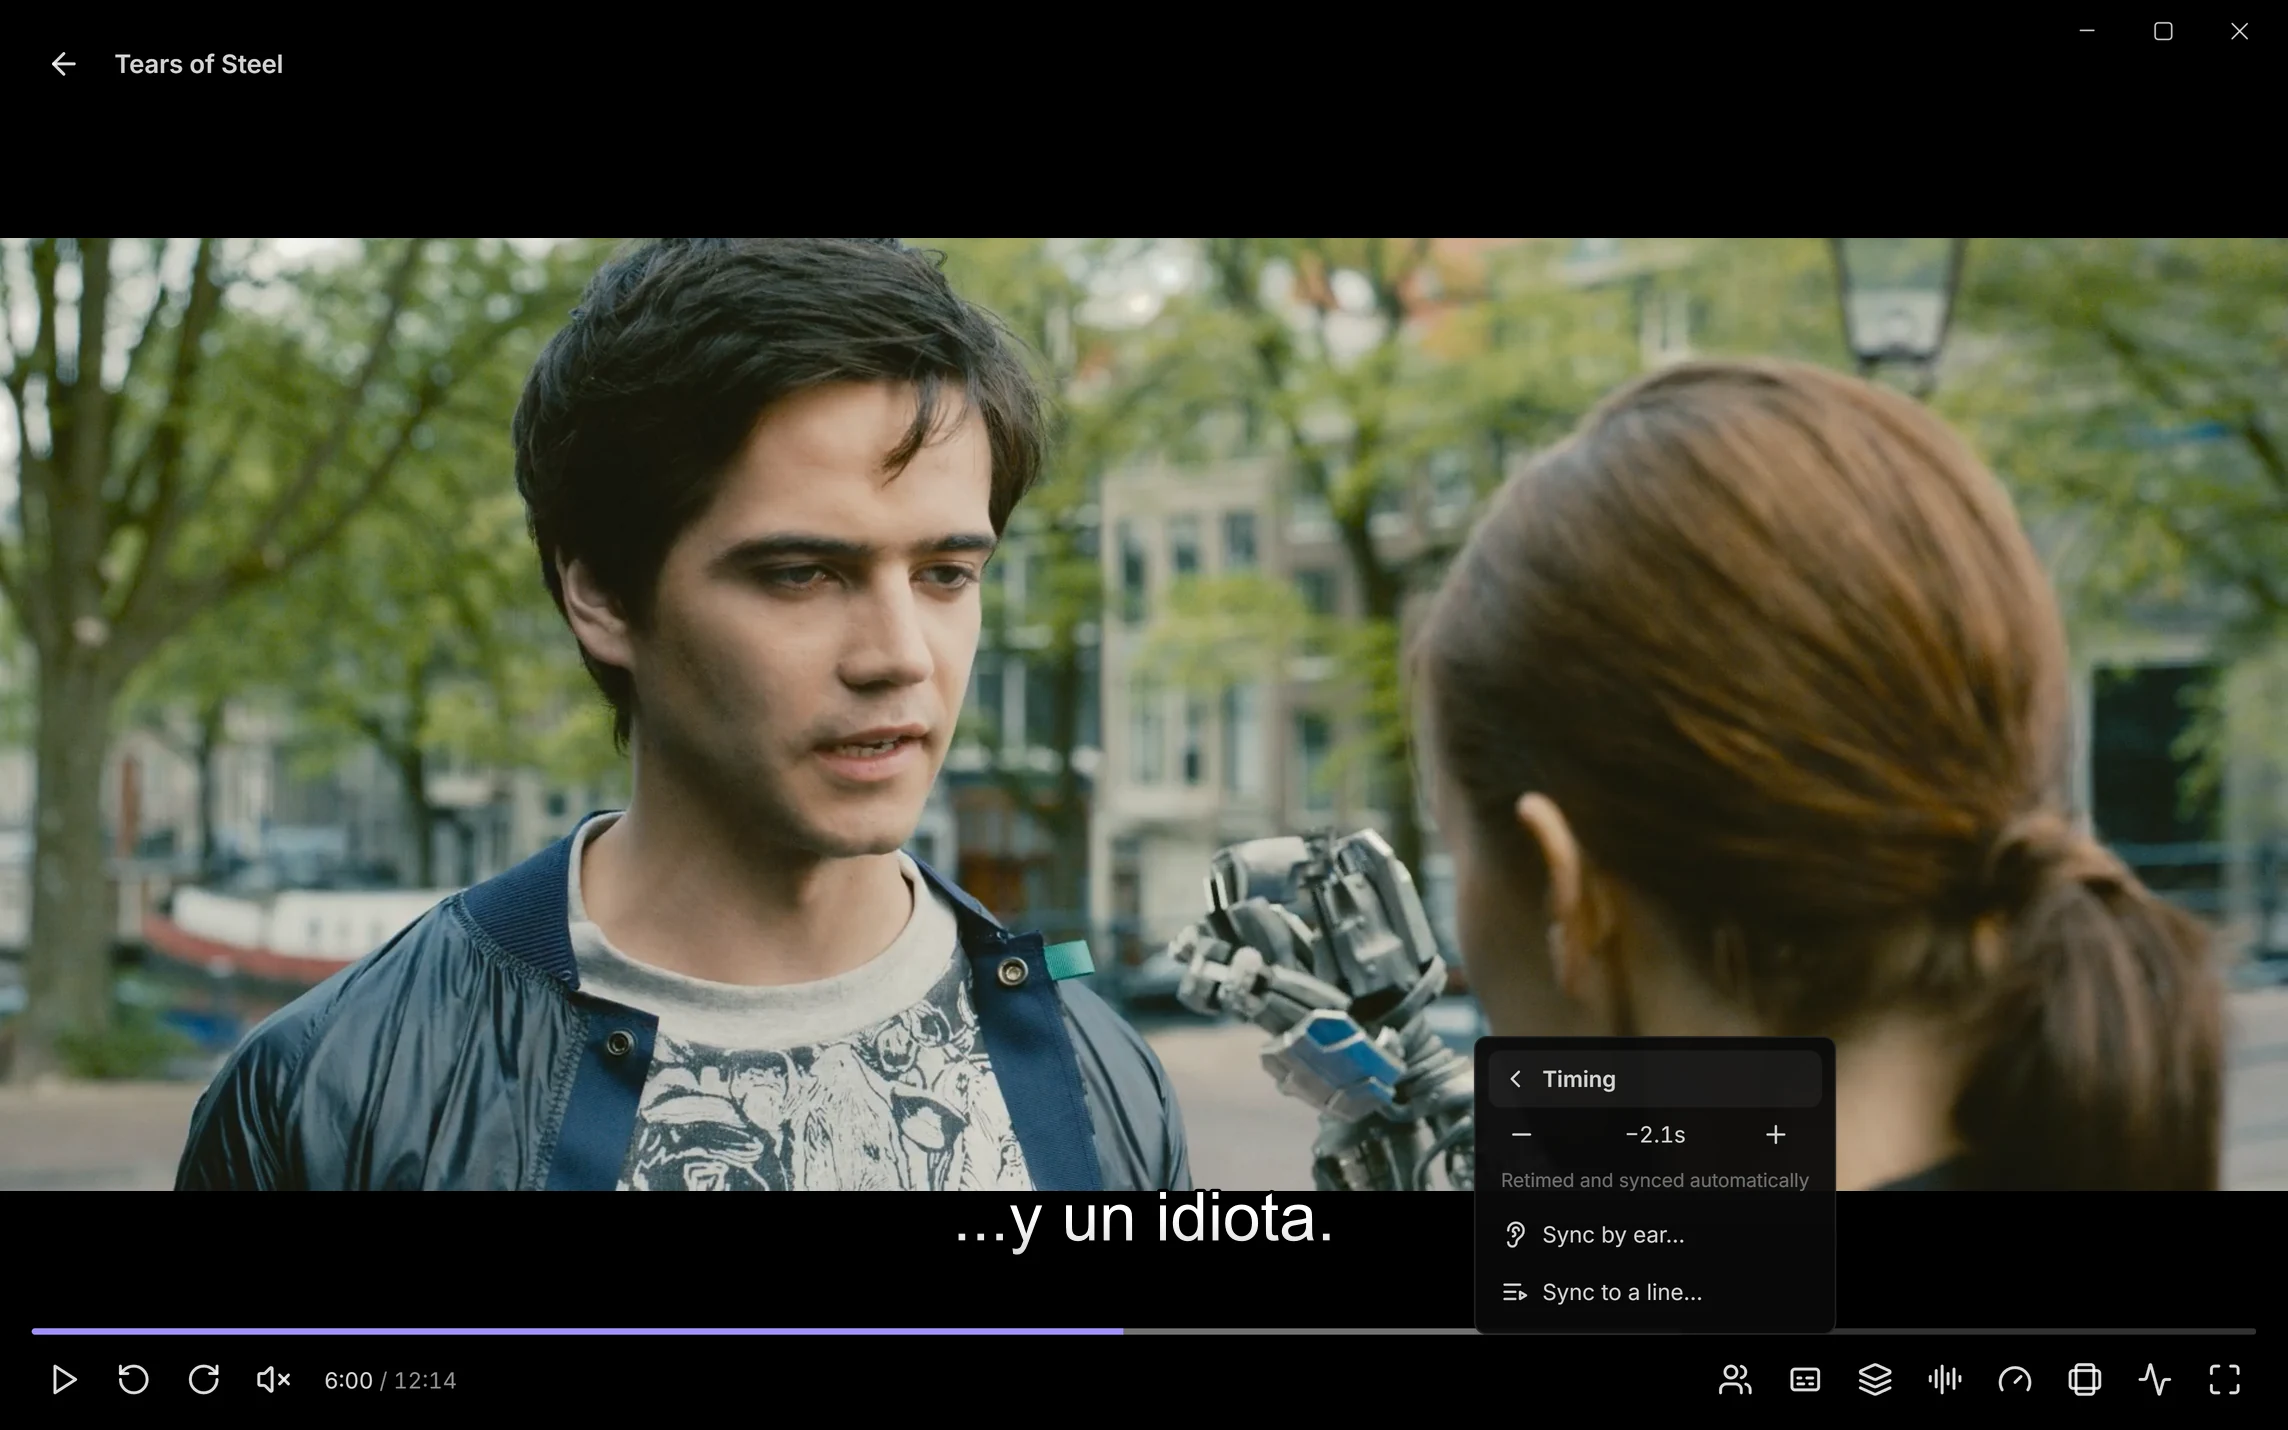The height and width of the screenshot is (1430, 2288).
Task: Skip forward using the clockwise arrow icon
Action: [x=204, y=1380]
